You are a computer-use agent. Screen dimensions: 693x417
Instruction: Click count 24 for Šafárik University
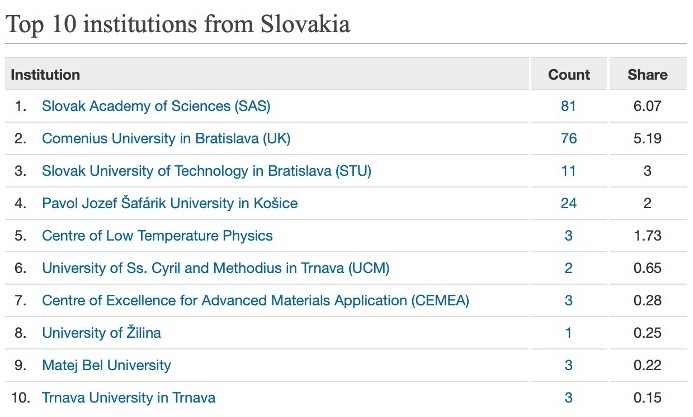coord(568,203)
